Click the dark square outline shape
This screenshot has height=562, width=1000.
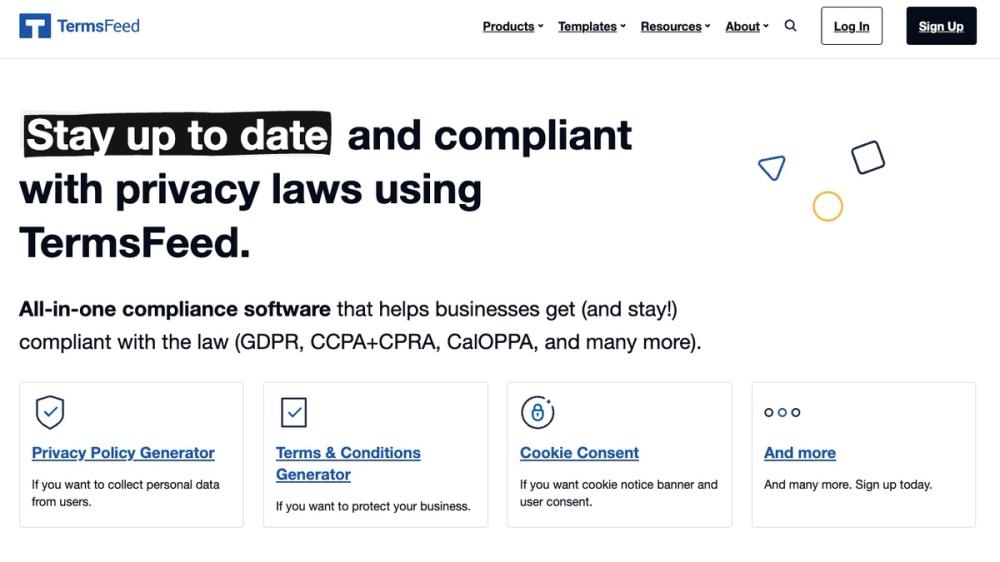pos(868,157)
